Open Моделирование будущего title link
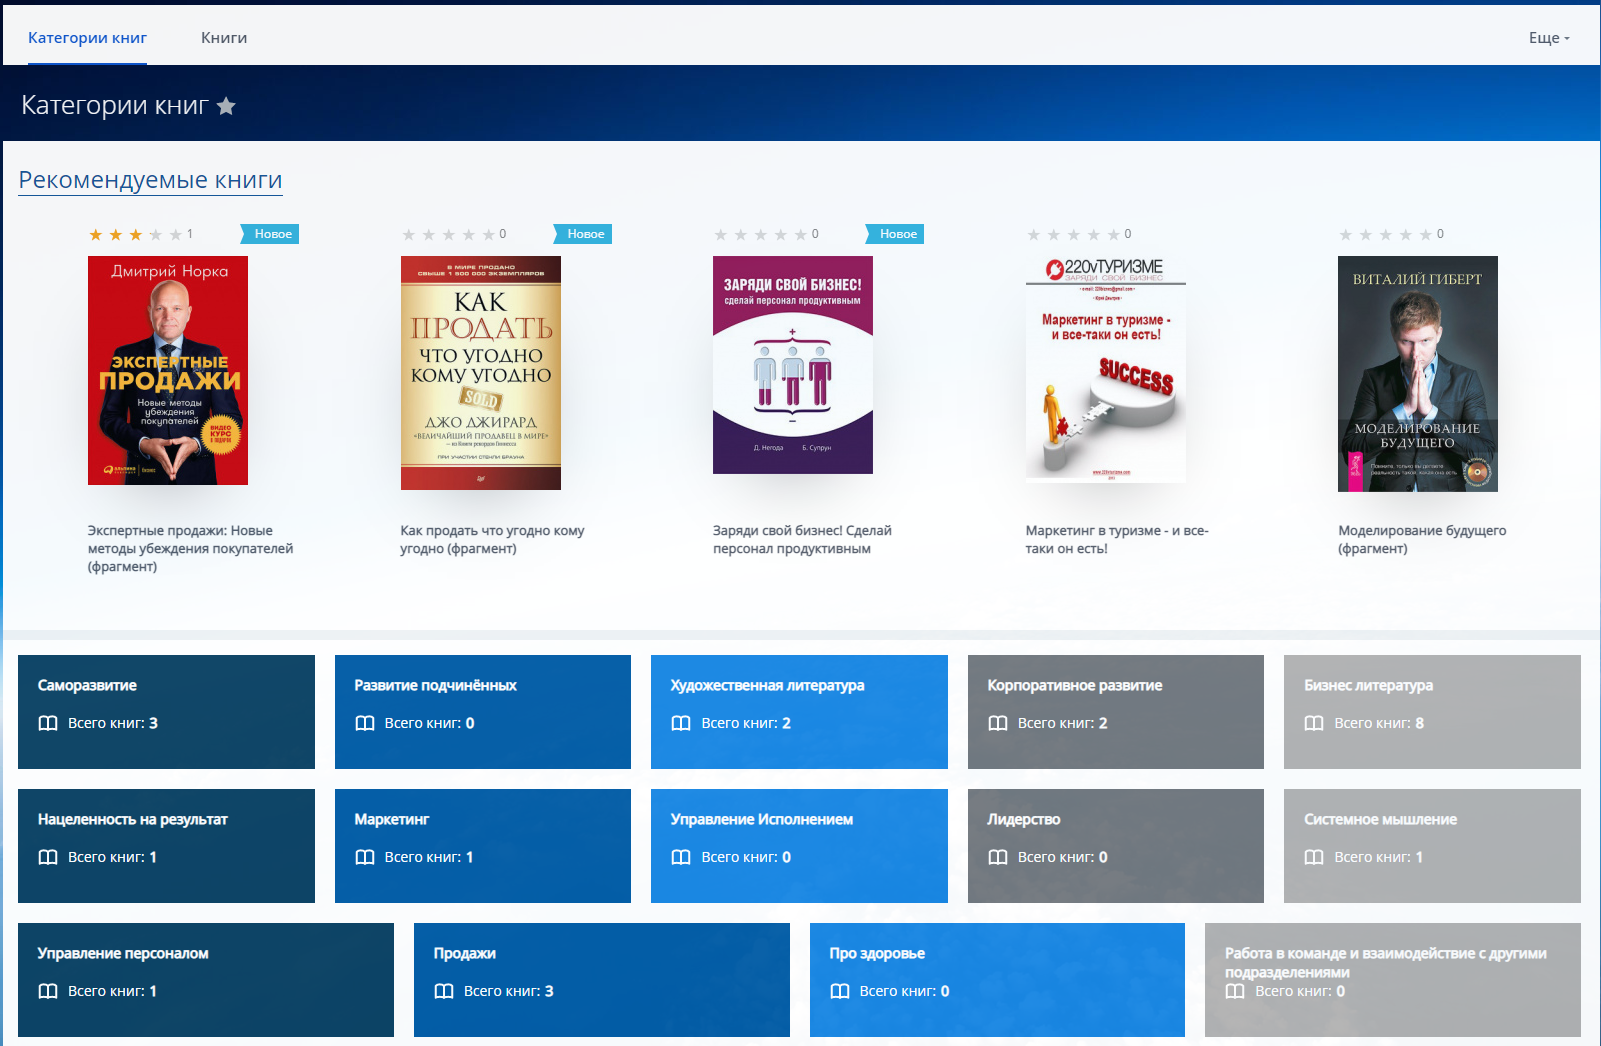This screenshot has width=1601, height=1046. point(1422,539)
